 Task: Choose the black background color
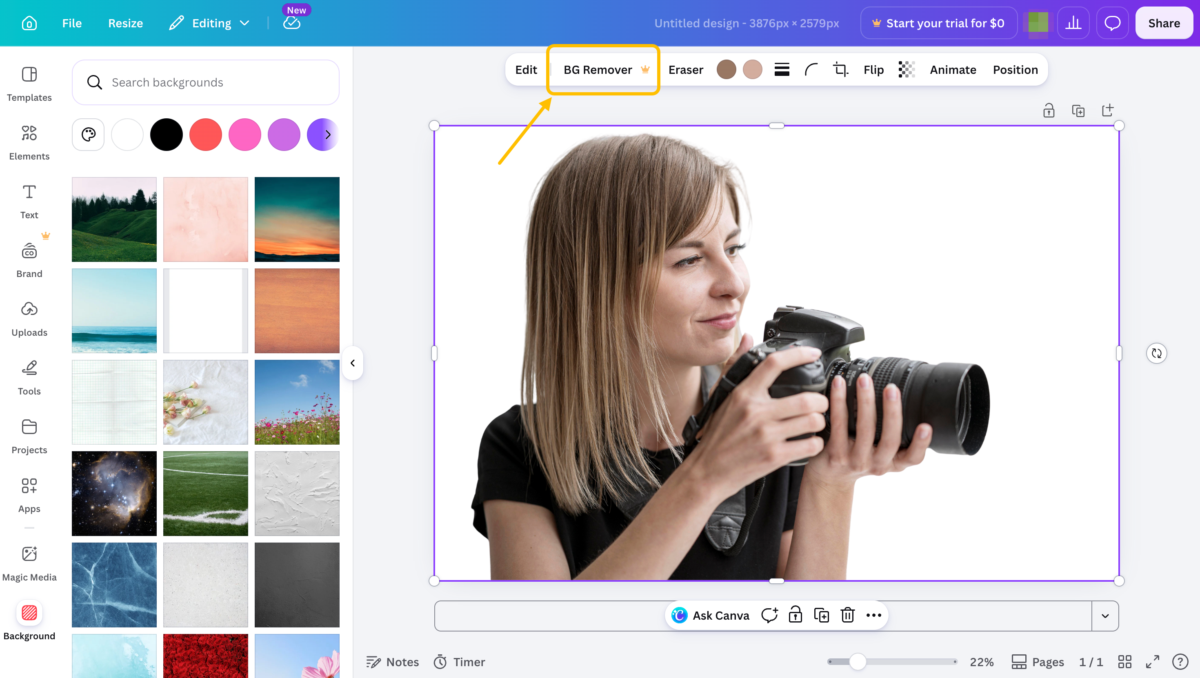[x=166, y=134]
